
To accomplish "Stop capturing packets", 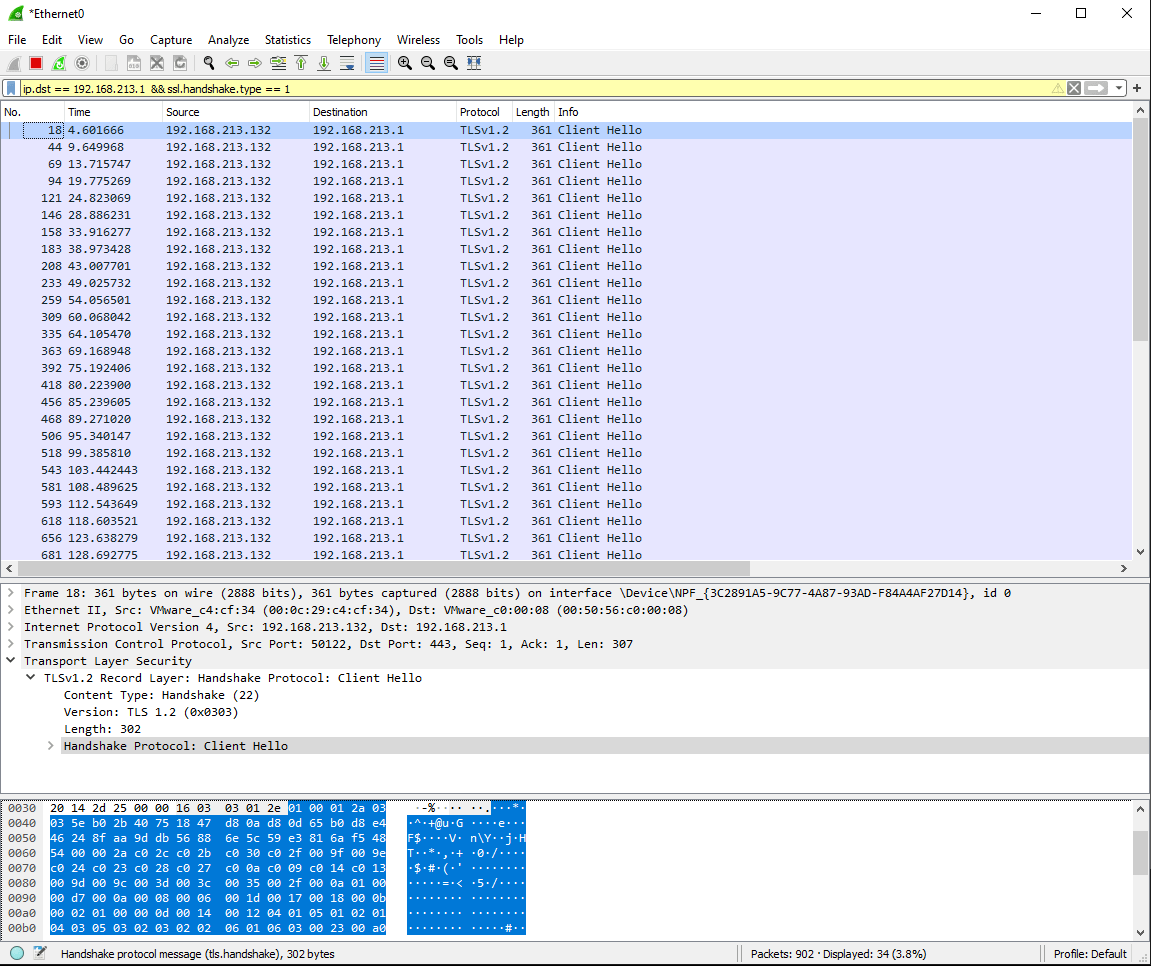I will click(x=35, y=62).
